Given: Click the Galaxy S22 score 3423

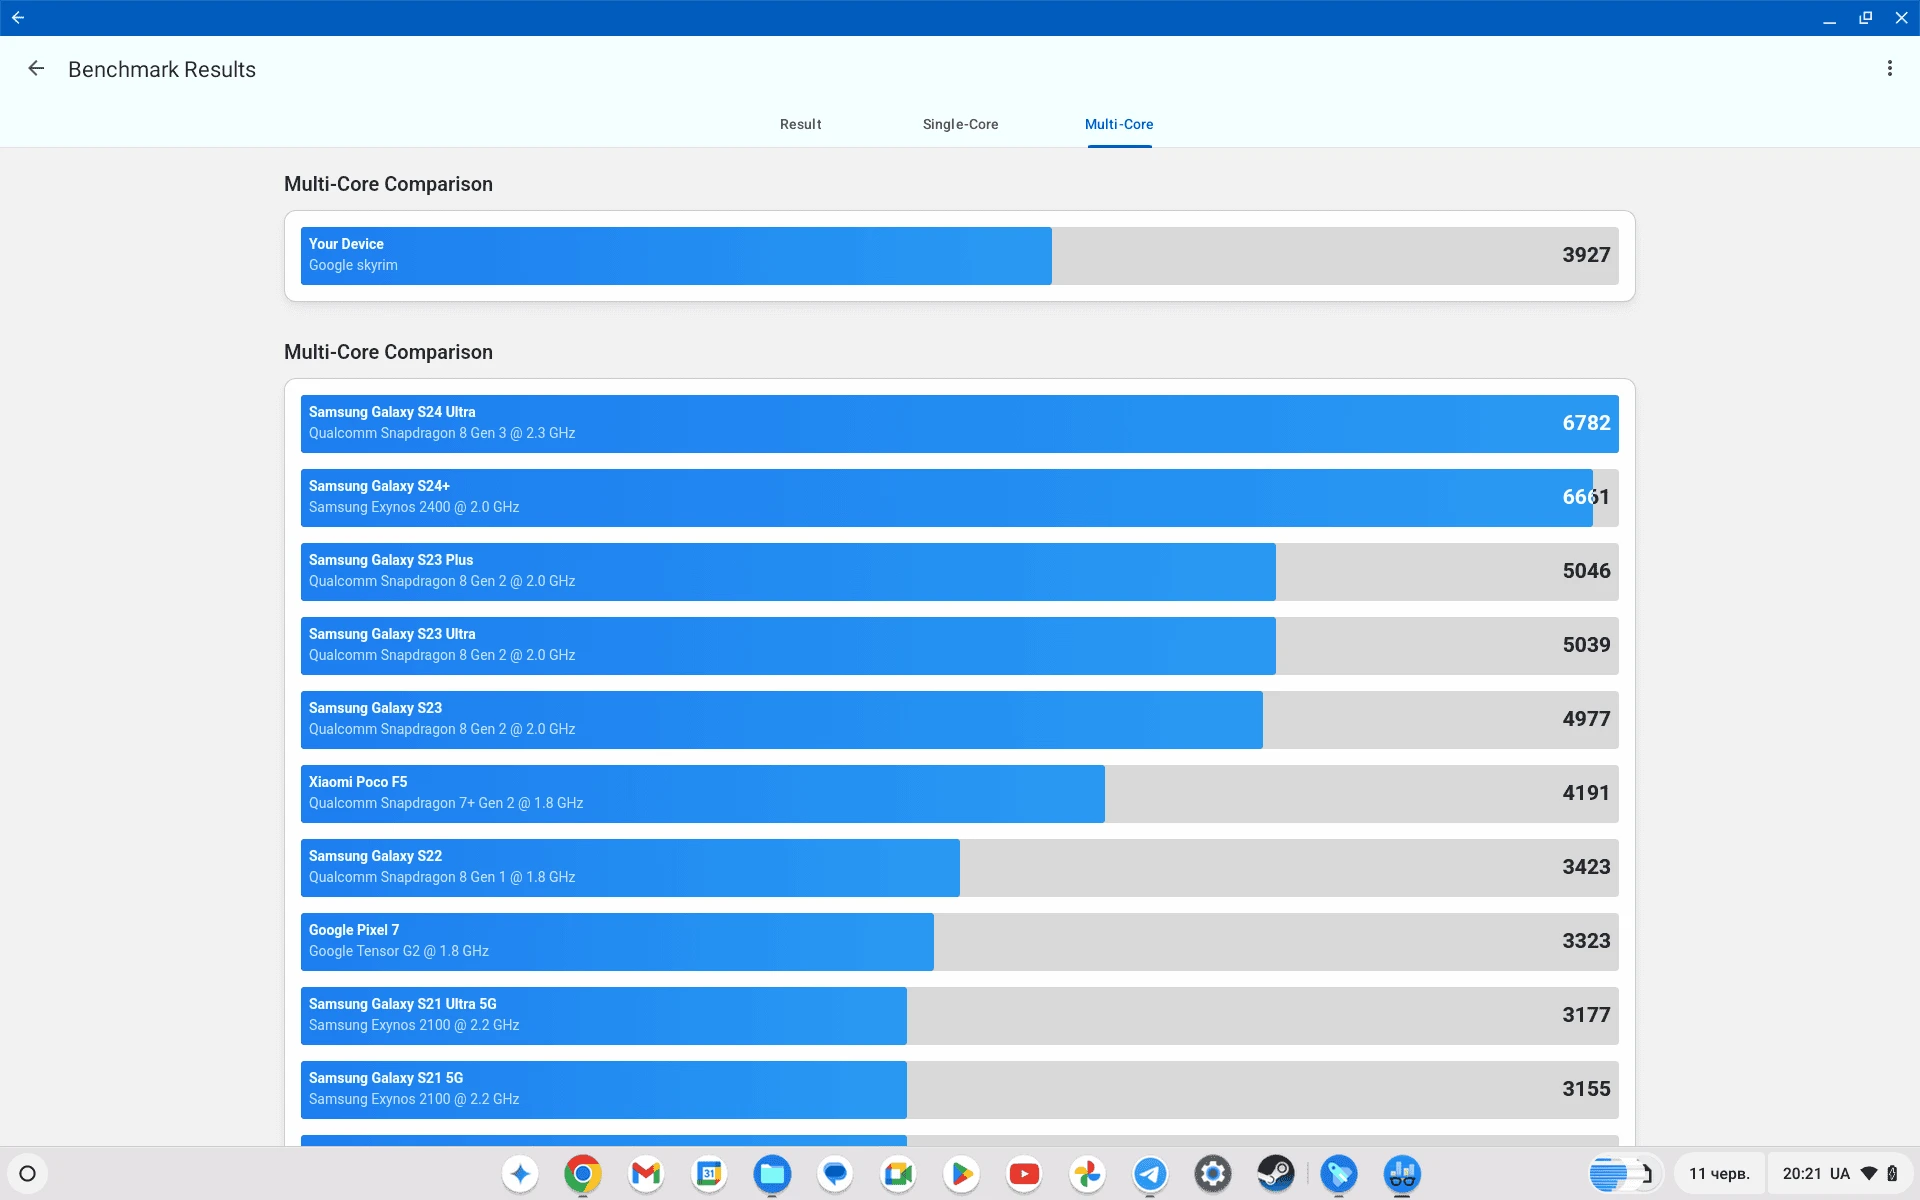Looking at the screenshot, I should (1586, 867).
